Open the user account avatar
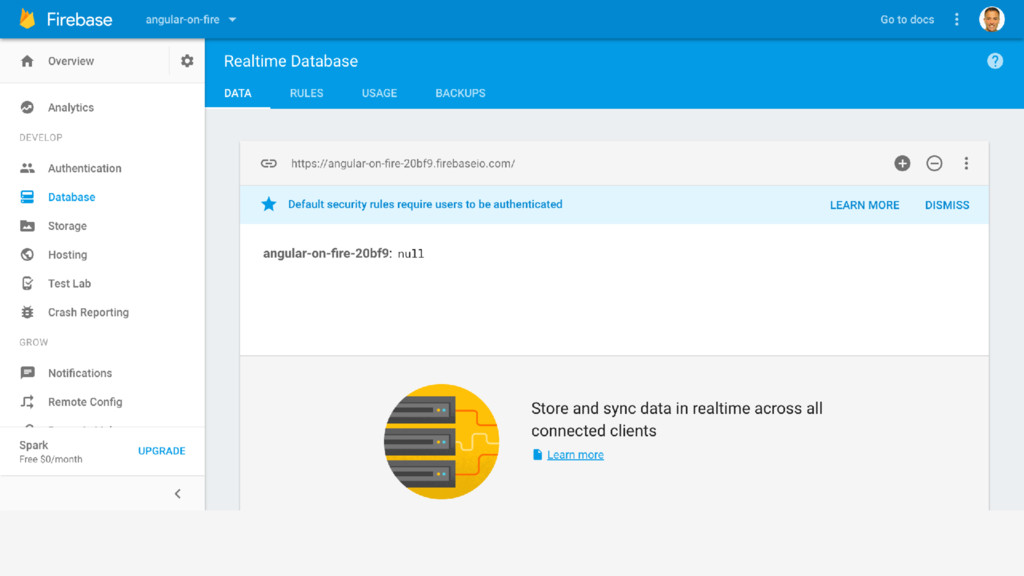The height and width of the screenshot is (576, 1024). (x=991, y=20)
